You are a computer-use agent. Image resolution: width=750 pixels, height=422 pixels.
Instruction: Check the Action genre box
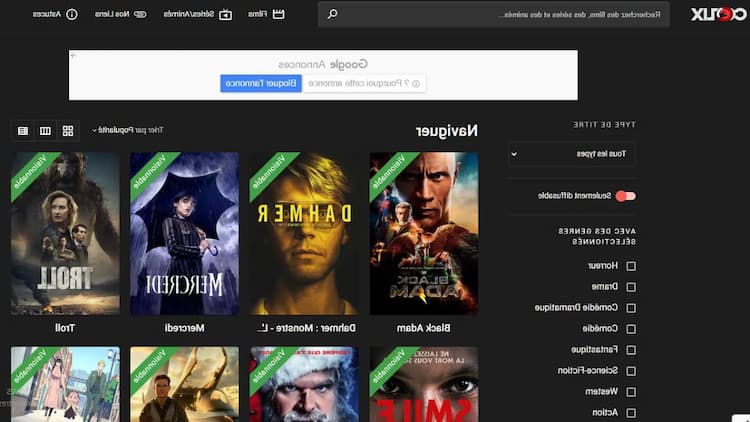(x=631, y=412)
